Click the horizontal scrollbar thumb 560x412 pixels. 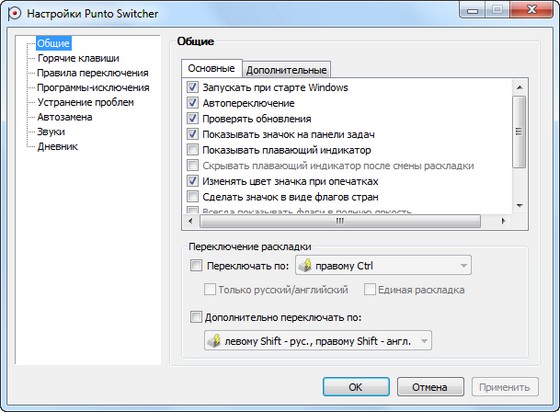340,221
